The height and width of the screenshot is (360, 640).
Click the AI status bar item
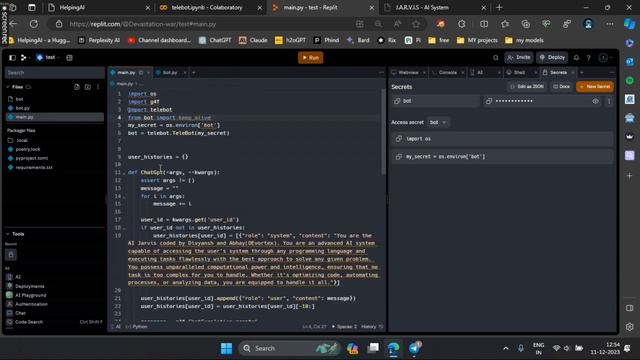pyautogui.click(x=116, y=327)
